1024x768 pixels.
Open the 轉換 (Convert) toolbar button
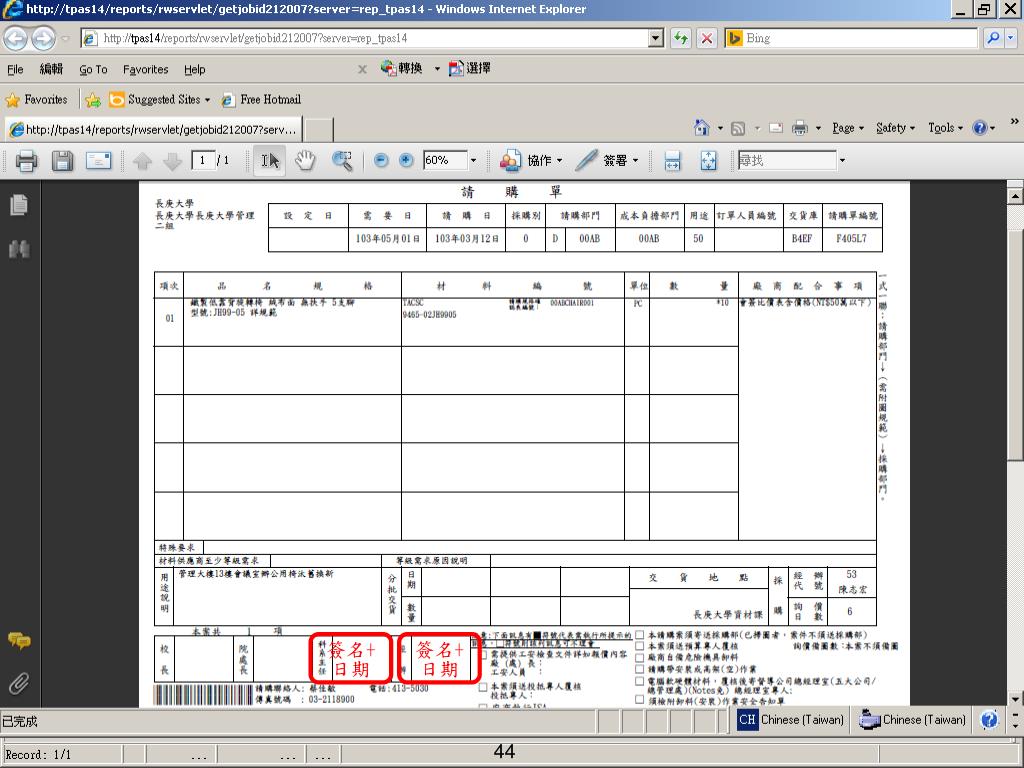coord(402,68)
